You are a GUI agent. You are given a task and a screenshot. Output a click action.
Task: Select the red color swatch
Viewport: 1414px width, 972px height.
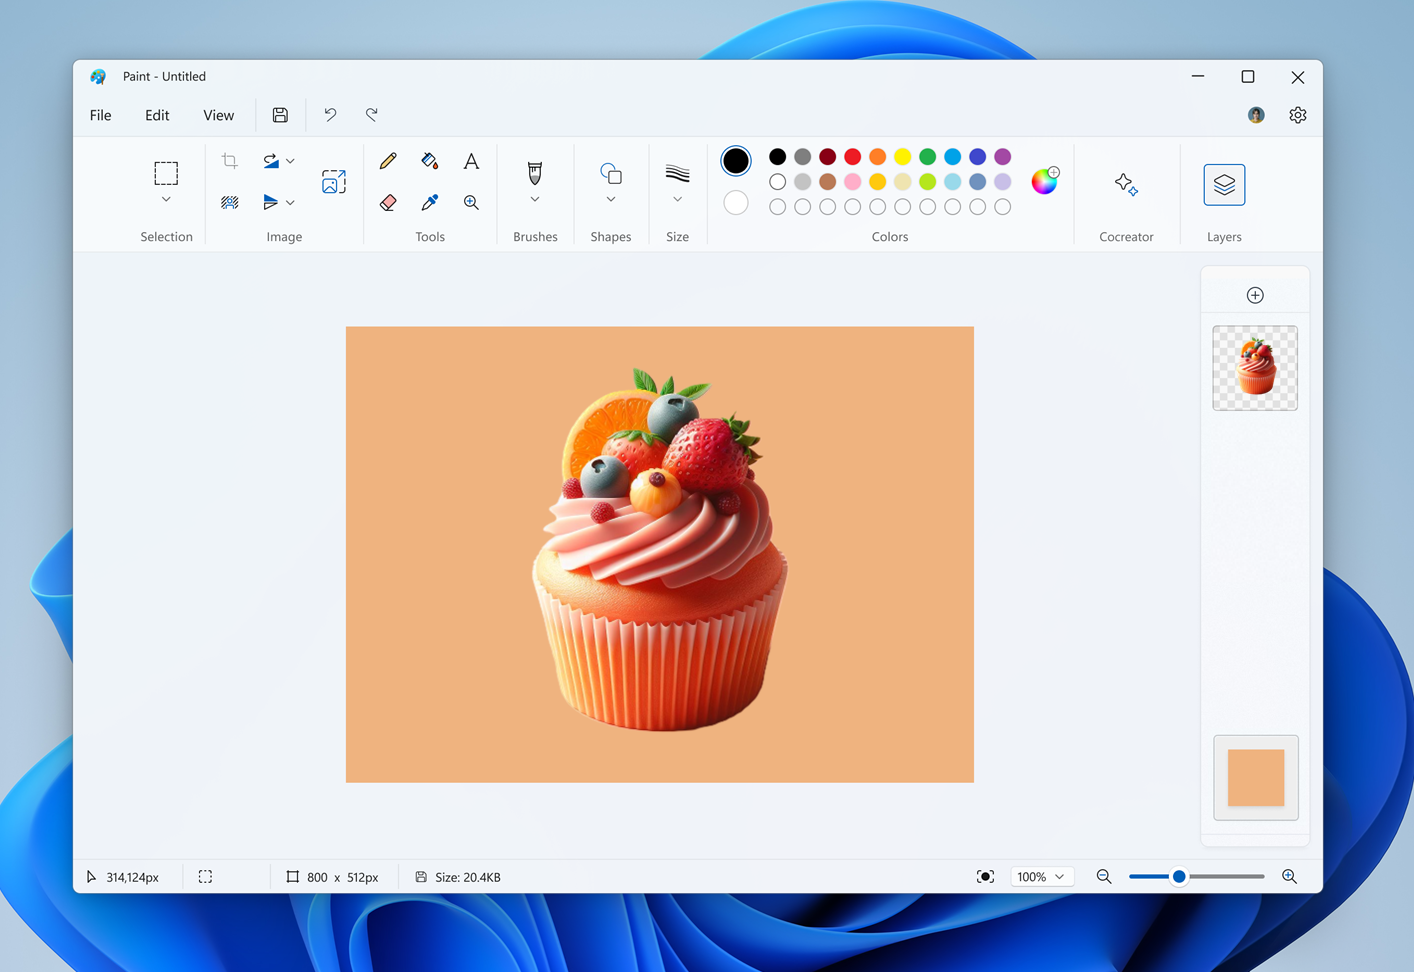click(x=852, y=157)
